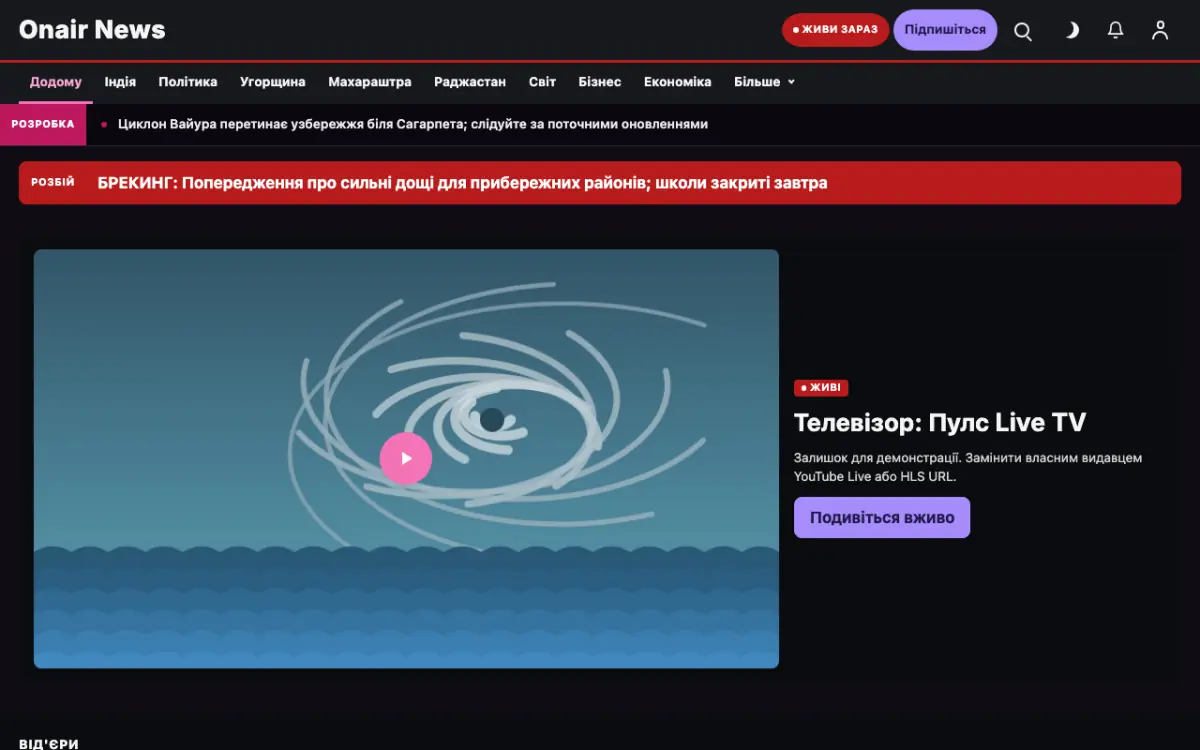The width and height of the screenshot is (1200, 750).
Task: Click the Залишок для демонстрації description text
Action: (x=968, y=467)
